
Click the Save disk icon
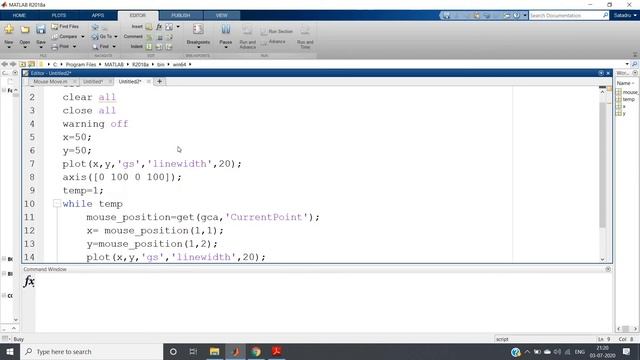point(41,29)
